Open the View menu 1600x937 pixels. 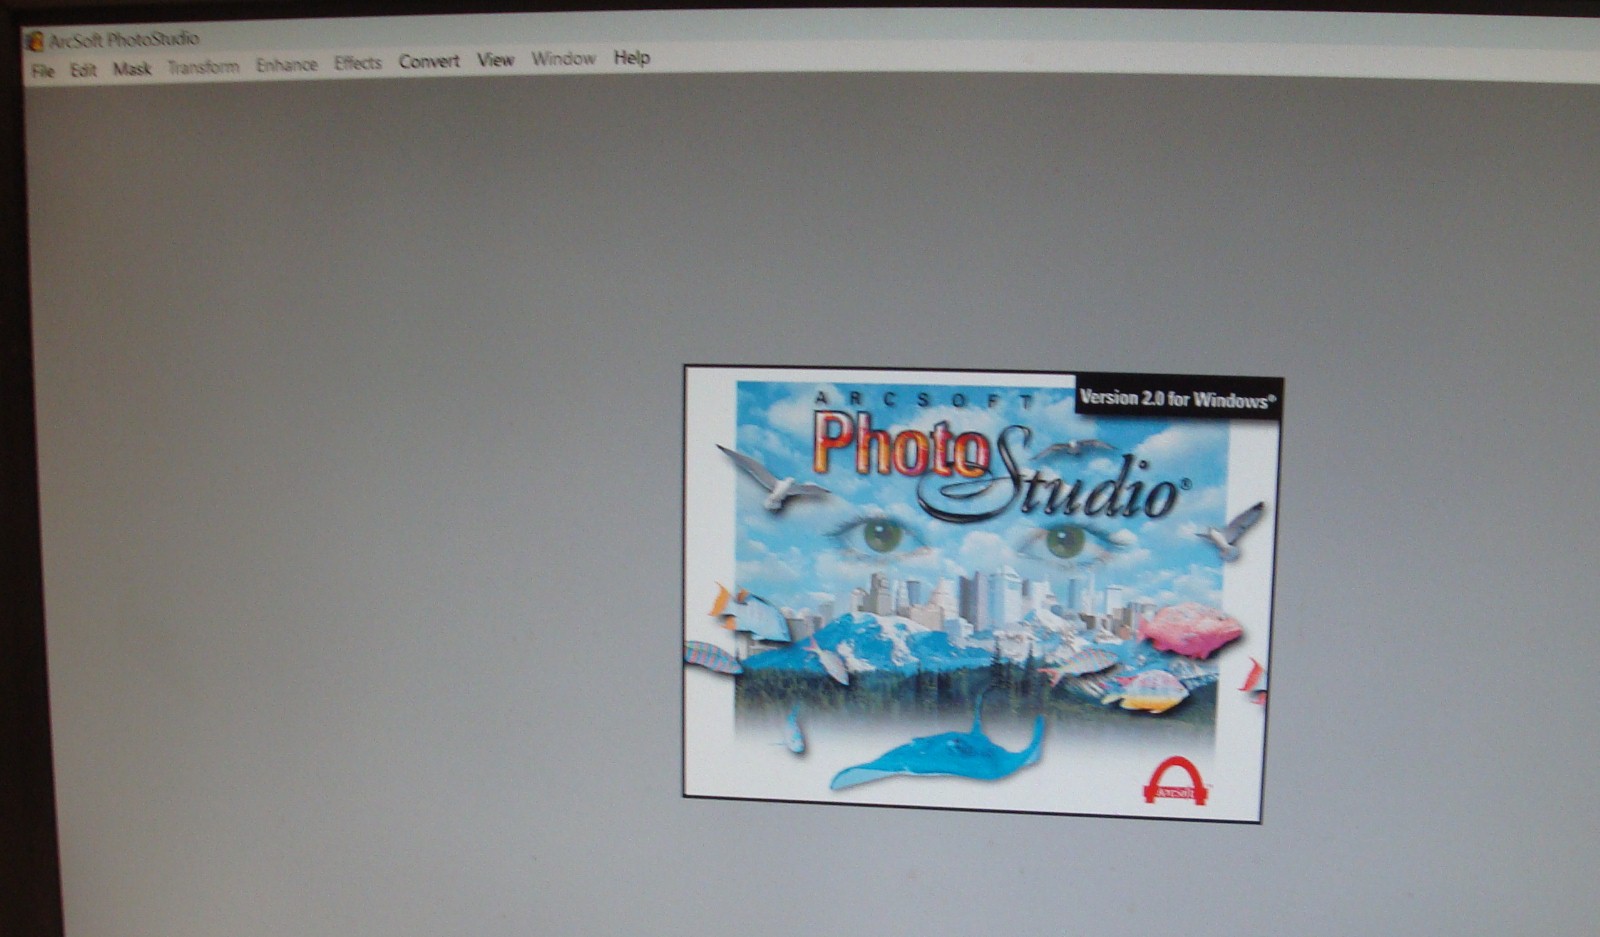(495, 60)
